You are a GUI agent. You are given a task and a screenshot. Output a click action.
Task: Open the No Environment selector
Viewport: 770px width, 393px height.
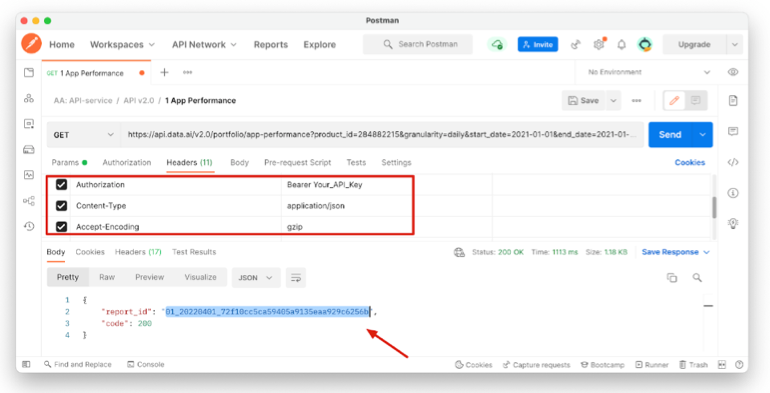649,72
